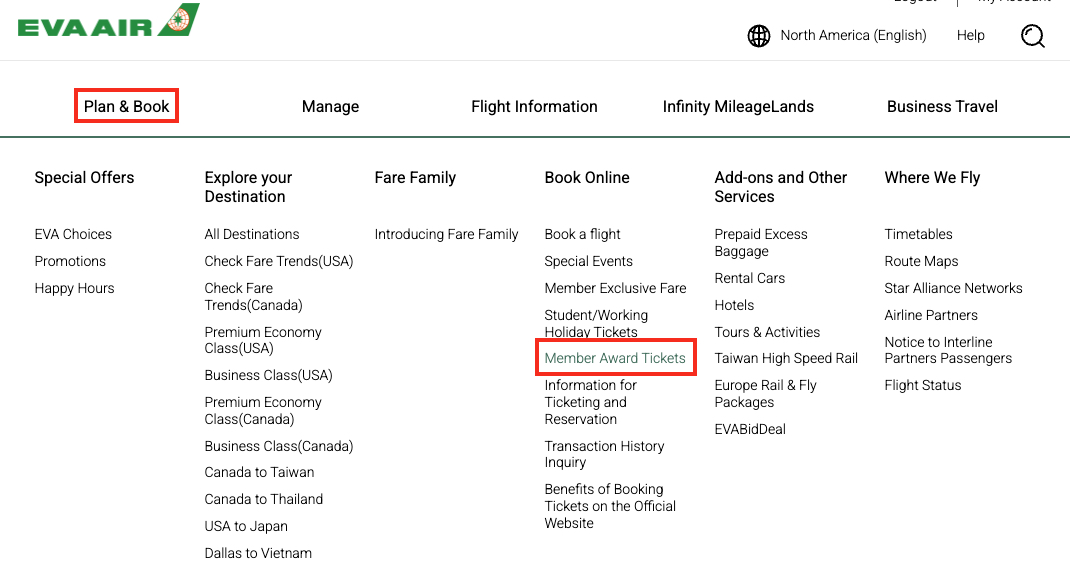
Task: Open the Infinity MileageLands menu
Action: click(738, 106)
